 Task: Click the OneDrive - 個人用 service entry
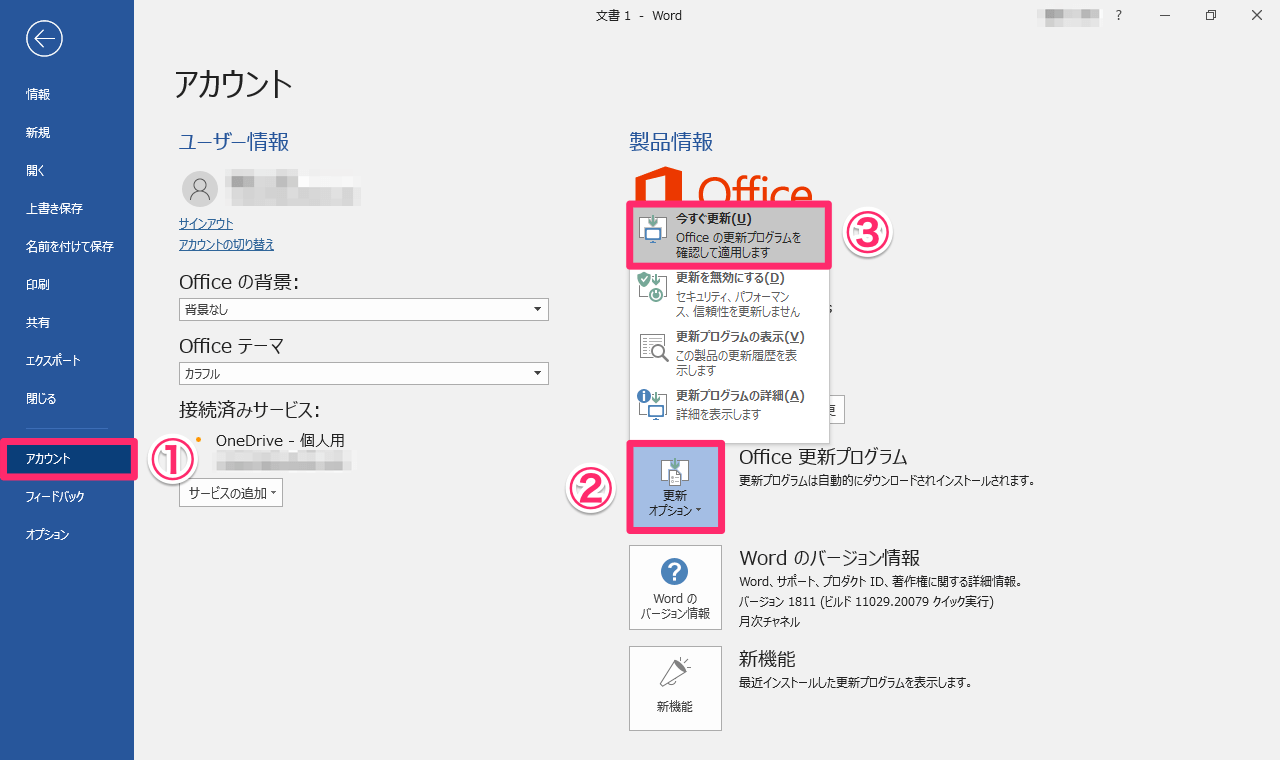click(280, 441)
